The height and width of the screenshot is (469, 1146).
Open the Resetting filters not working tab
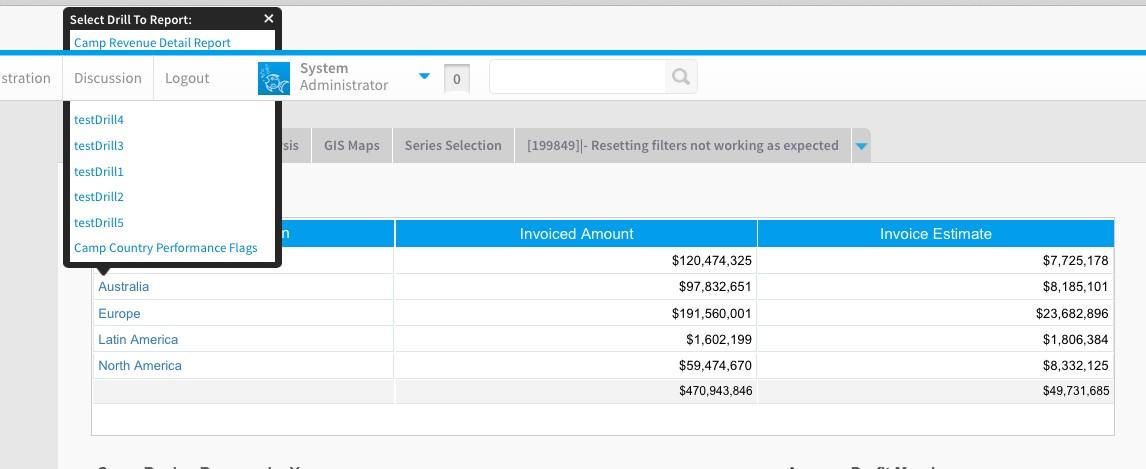click(x=683, y=145)
